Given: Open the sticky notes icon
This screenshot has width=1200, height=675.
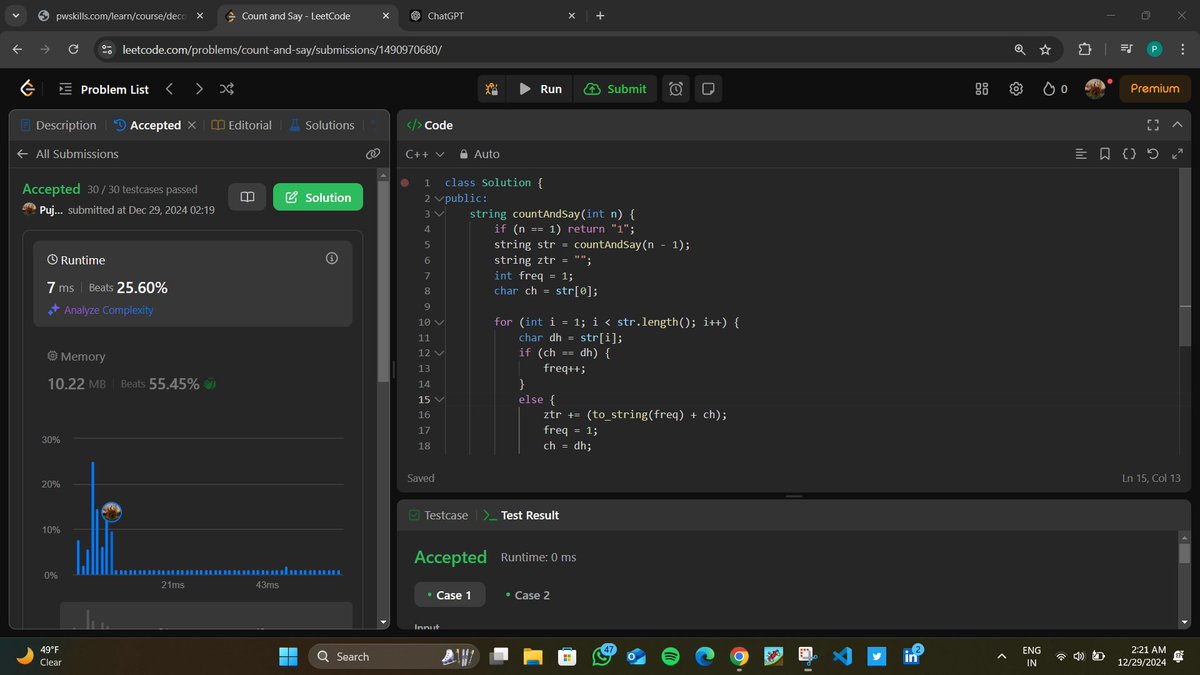Looking at the screenshot, I should coord(708,89).
